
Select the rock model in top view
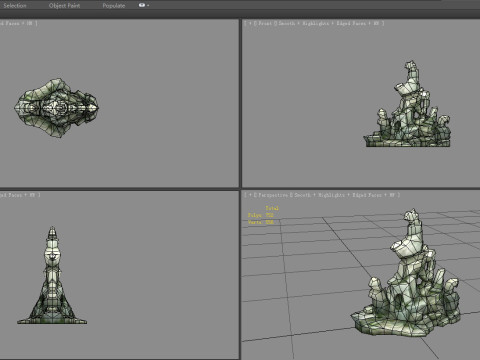[56, 108]
